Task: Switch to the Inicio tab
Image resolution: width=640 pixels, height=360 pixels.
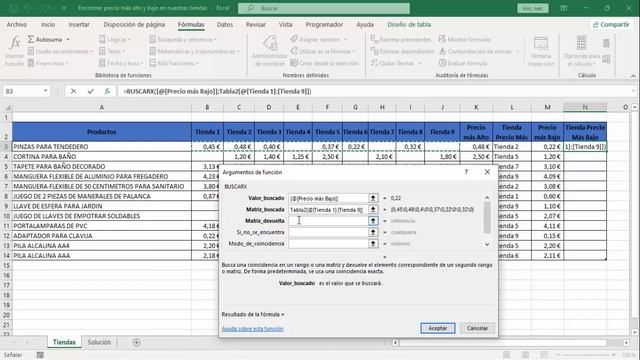Action: pyautogui.click(x=48, y=24)
